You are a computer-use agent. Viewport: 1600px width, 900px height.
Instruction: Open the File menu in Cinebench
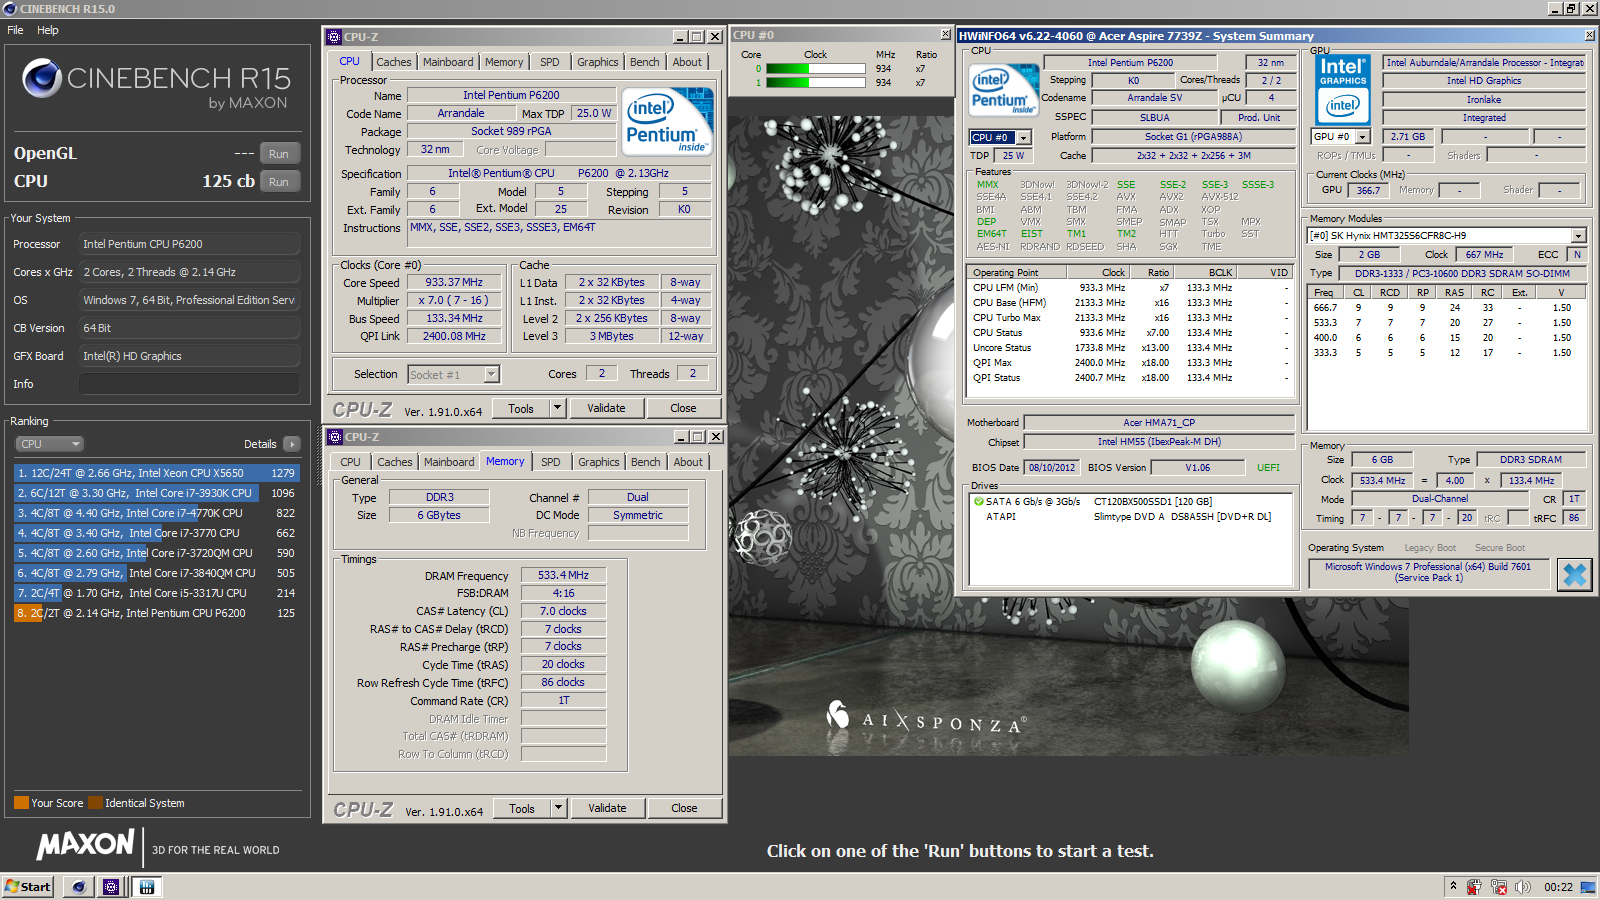coord(15,30)
